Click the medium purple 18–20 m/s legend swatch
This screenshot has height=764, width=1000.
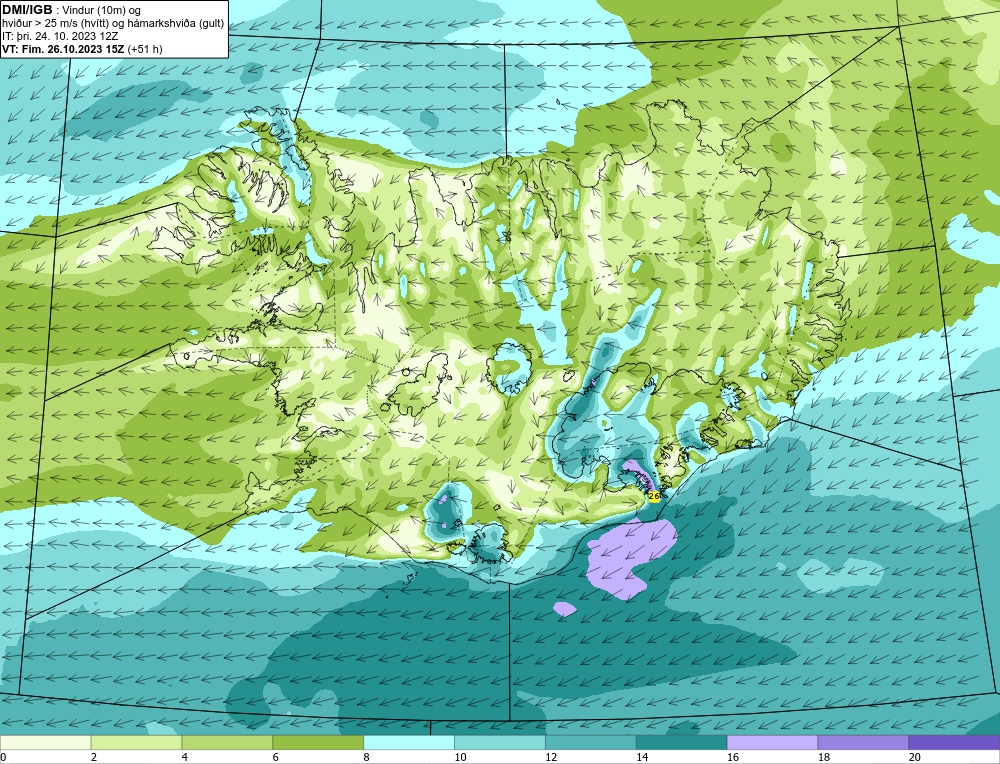(x=863, y=742)
